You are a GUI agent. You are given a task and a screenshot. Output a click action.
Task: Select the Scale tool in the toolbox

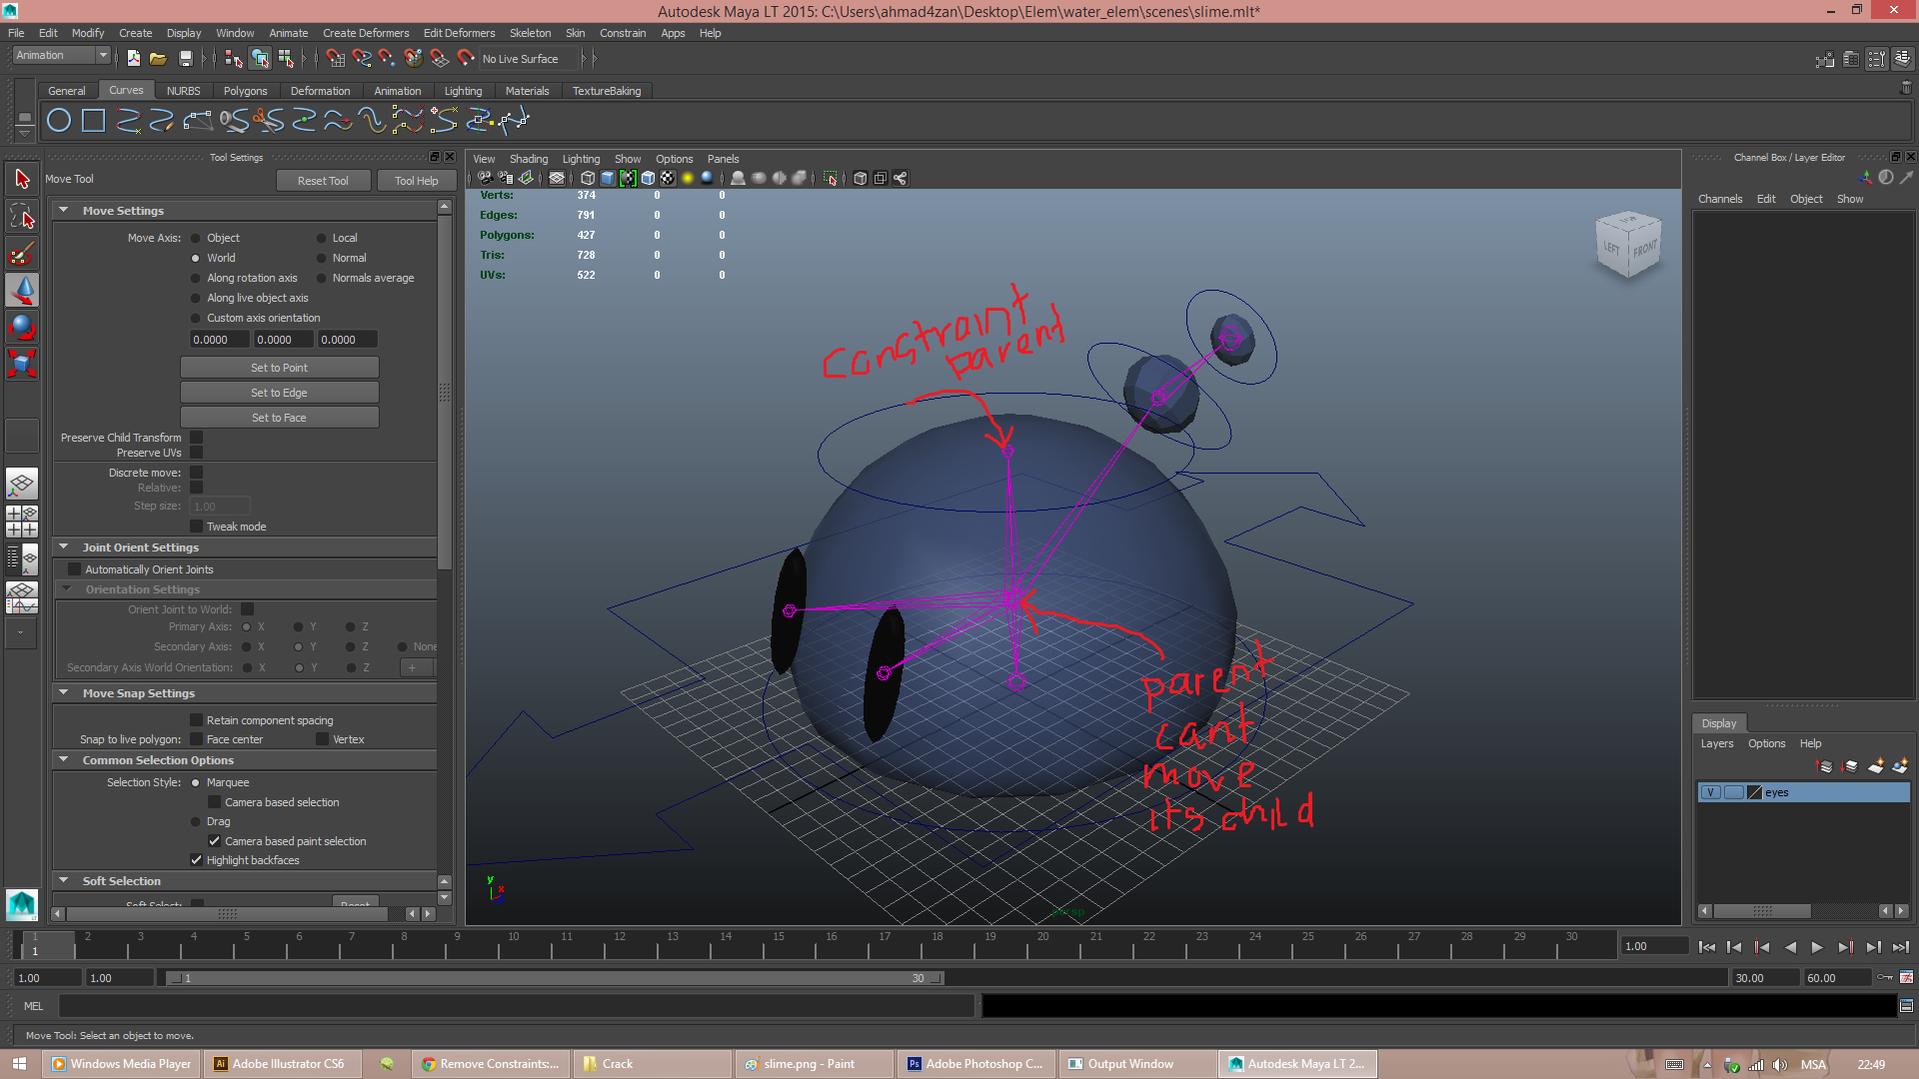click(x=22, y=364)
